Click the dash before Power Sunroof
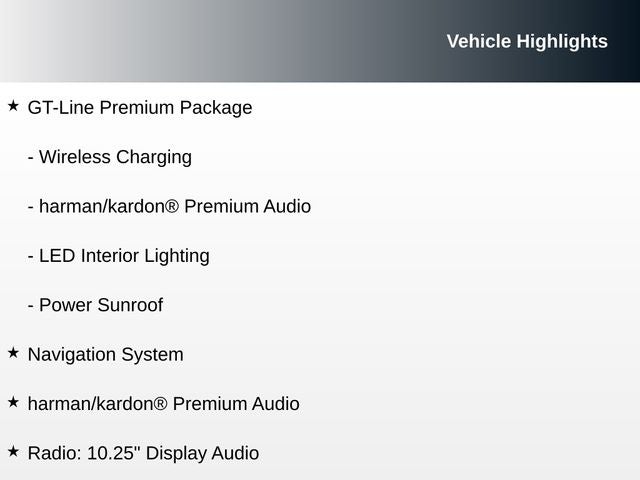This screenshot has height=480, width=640. 31,306
